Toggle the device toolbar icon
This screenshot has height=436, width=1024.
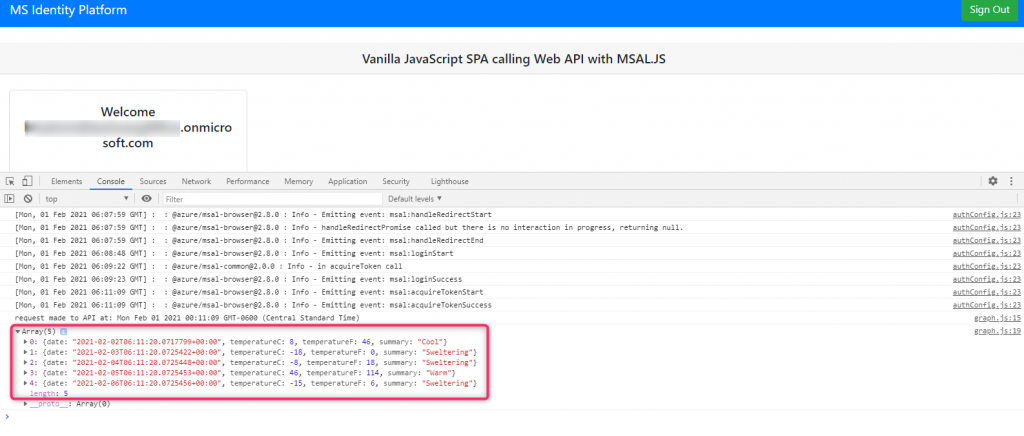click(x=27, y=181)
